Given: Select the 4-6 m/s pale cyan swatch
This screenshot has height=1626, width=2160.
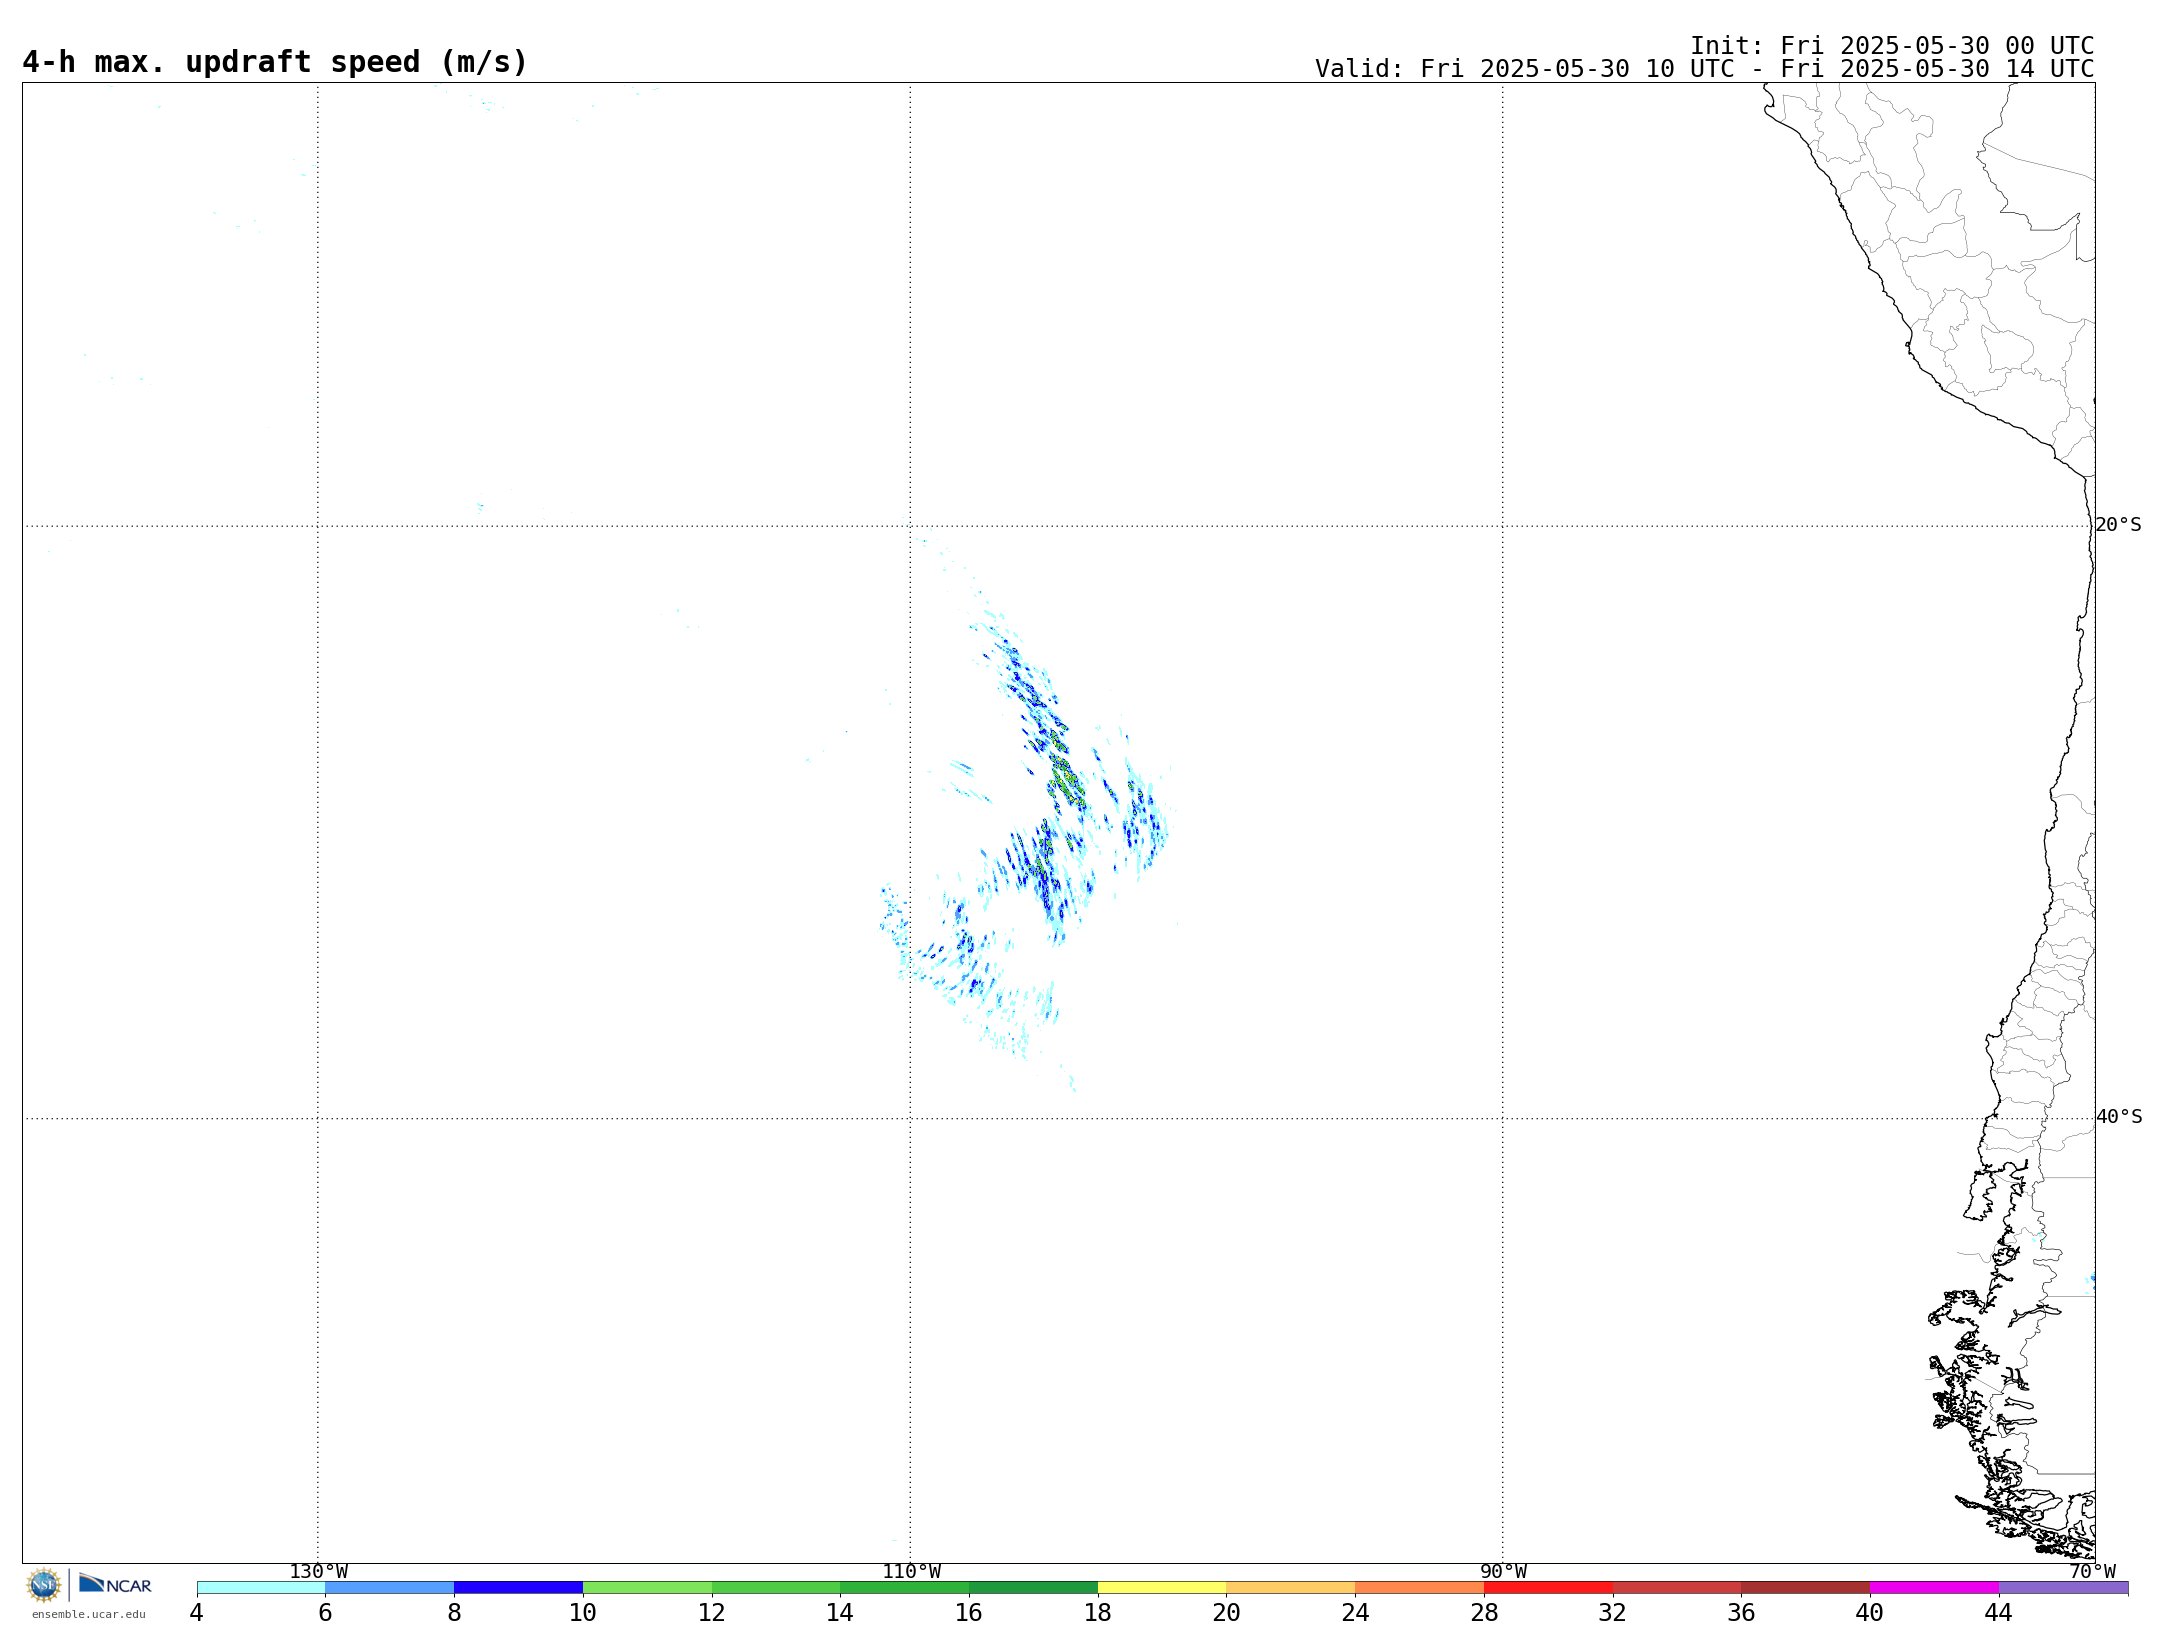Looking at the screenshot, I should (261, 1588).
